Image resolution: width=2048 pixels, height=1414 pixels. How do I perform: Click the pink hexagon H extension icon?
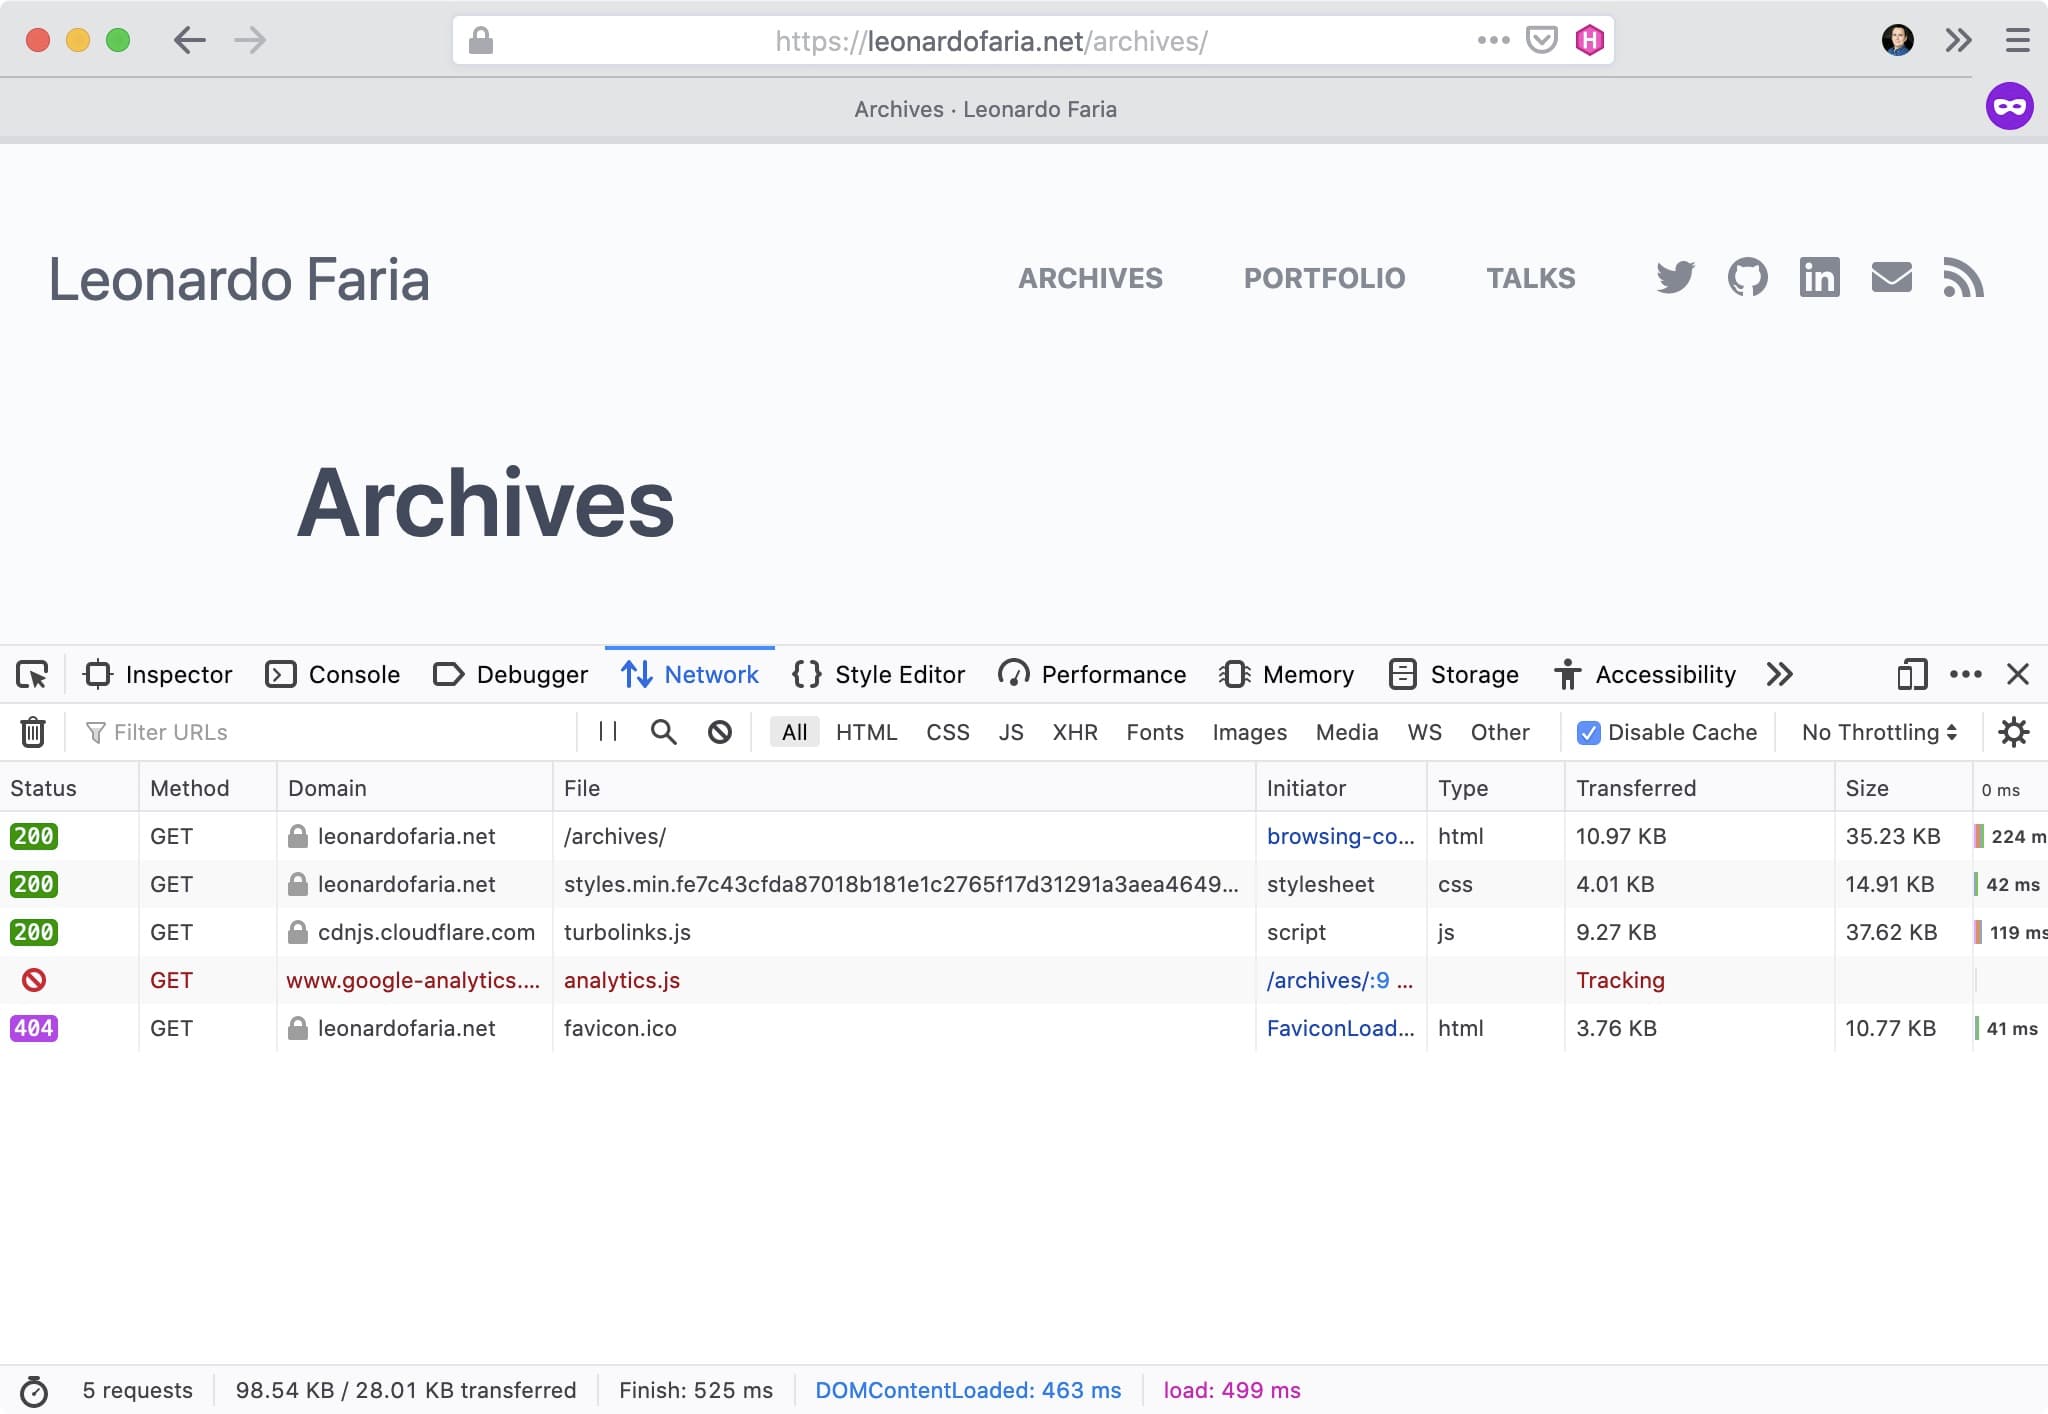point(1589,40)
